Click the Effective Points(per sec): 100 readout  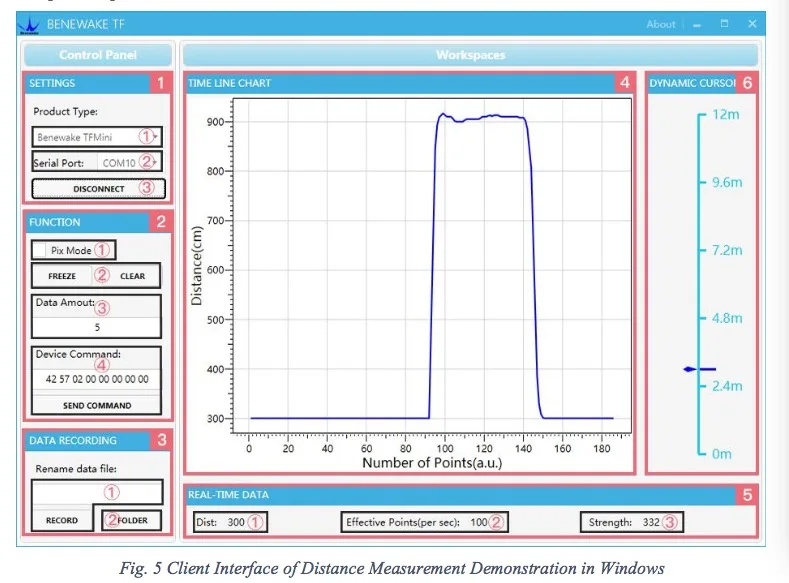[x=424, y=522]
